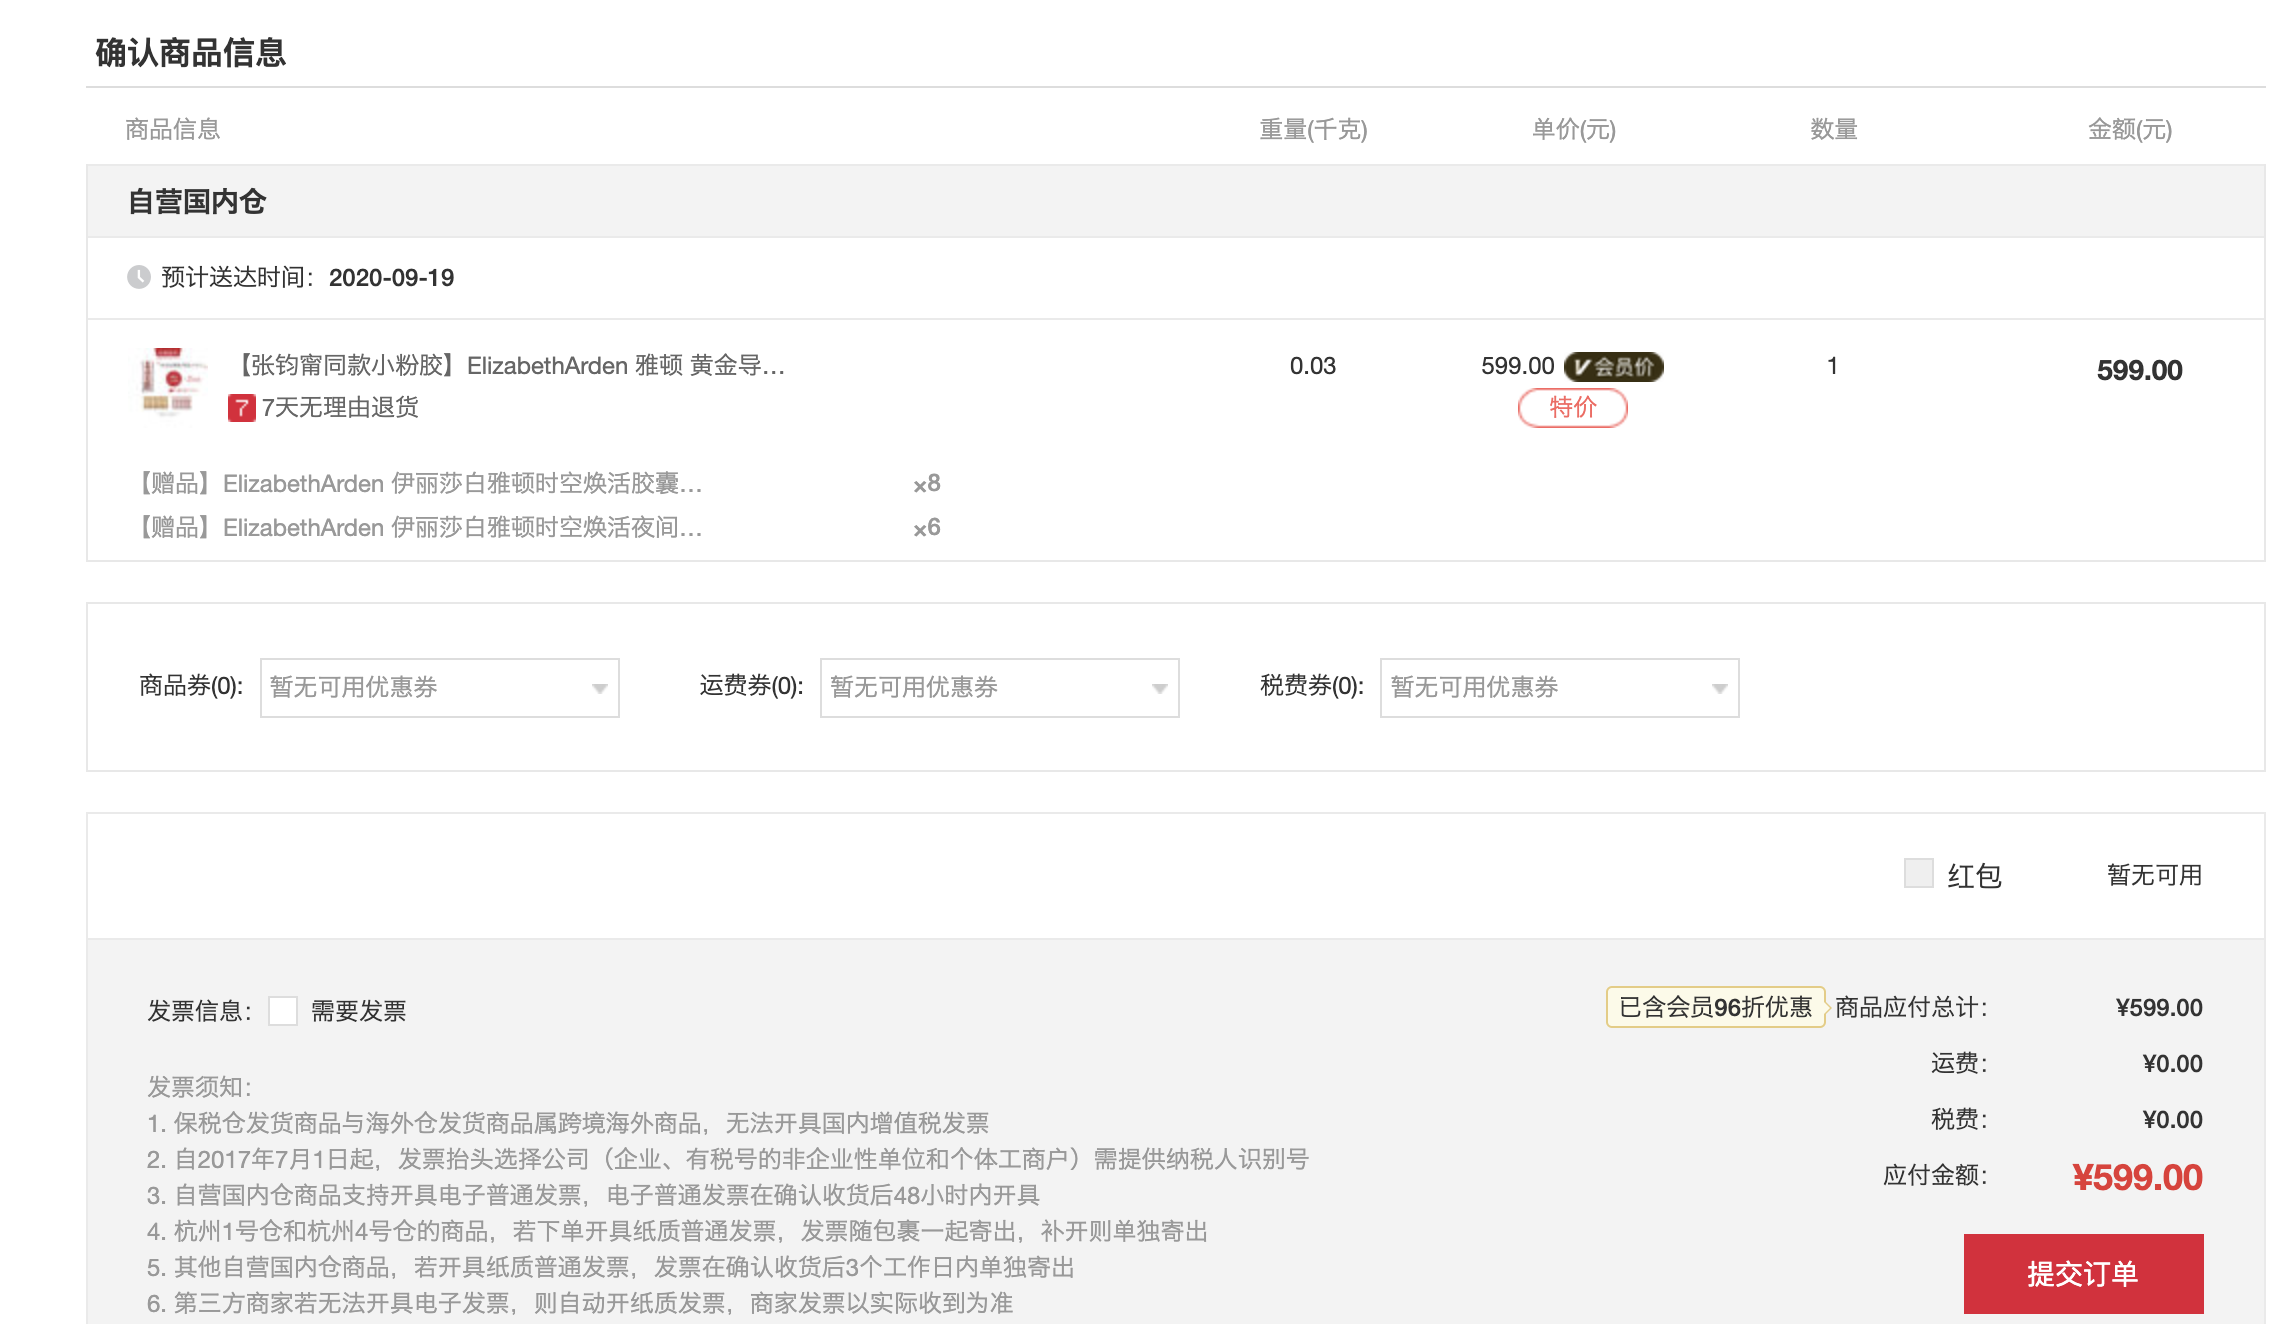The height and width of the screenshot is (1324, 2280).
Task: Click the 特价 special price tag
Action: (x=1572, y=408)
